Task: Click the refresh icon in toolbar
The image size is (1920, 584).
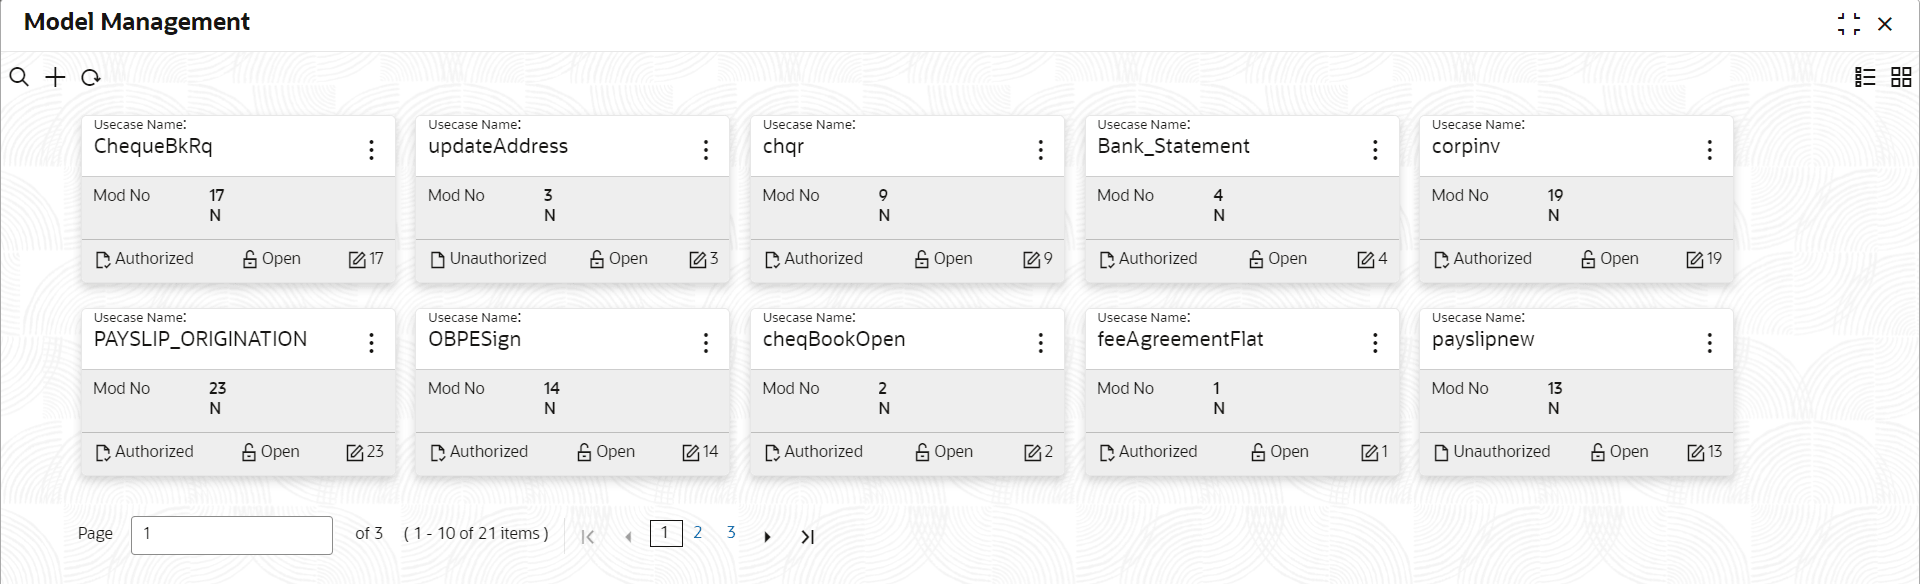Action: [x=91, y=77]
